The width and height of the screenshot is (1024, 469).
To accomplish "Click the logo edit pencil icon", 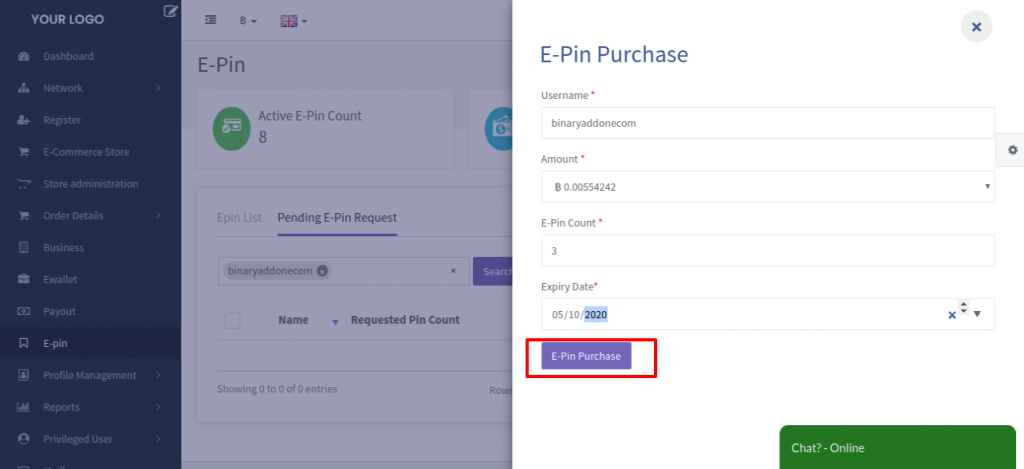I will (170, 10).
